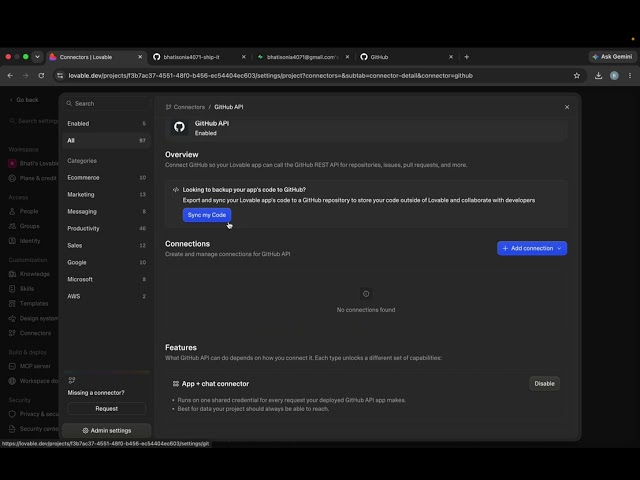Viewport: 640px width, 480px height.
Task: Open Plans & credits settings
Action: [x=33, y=178]
